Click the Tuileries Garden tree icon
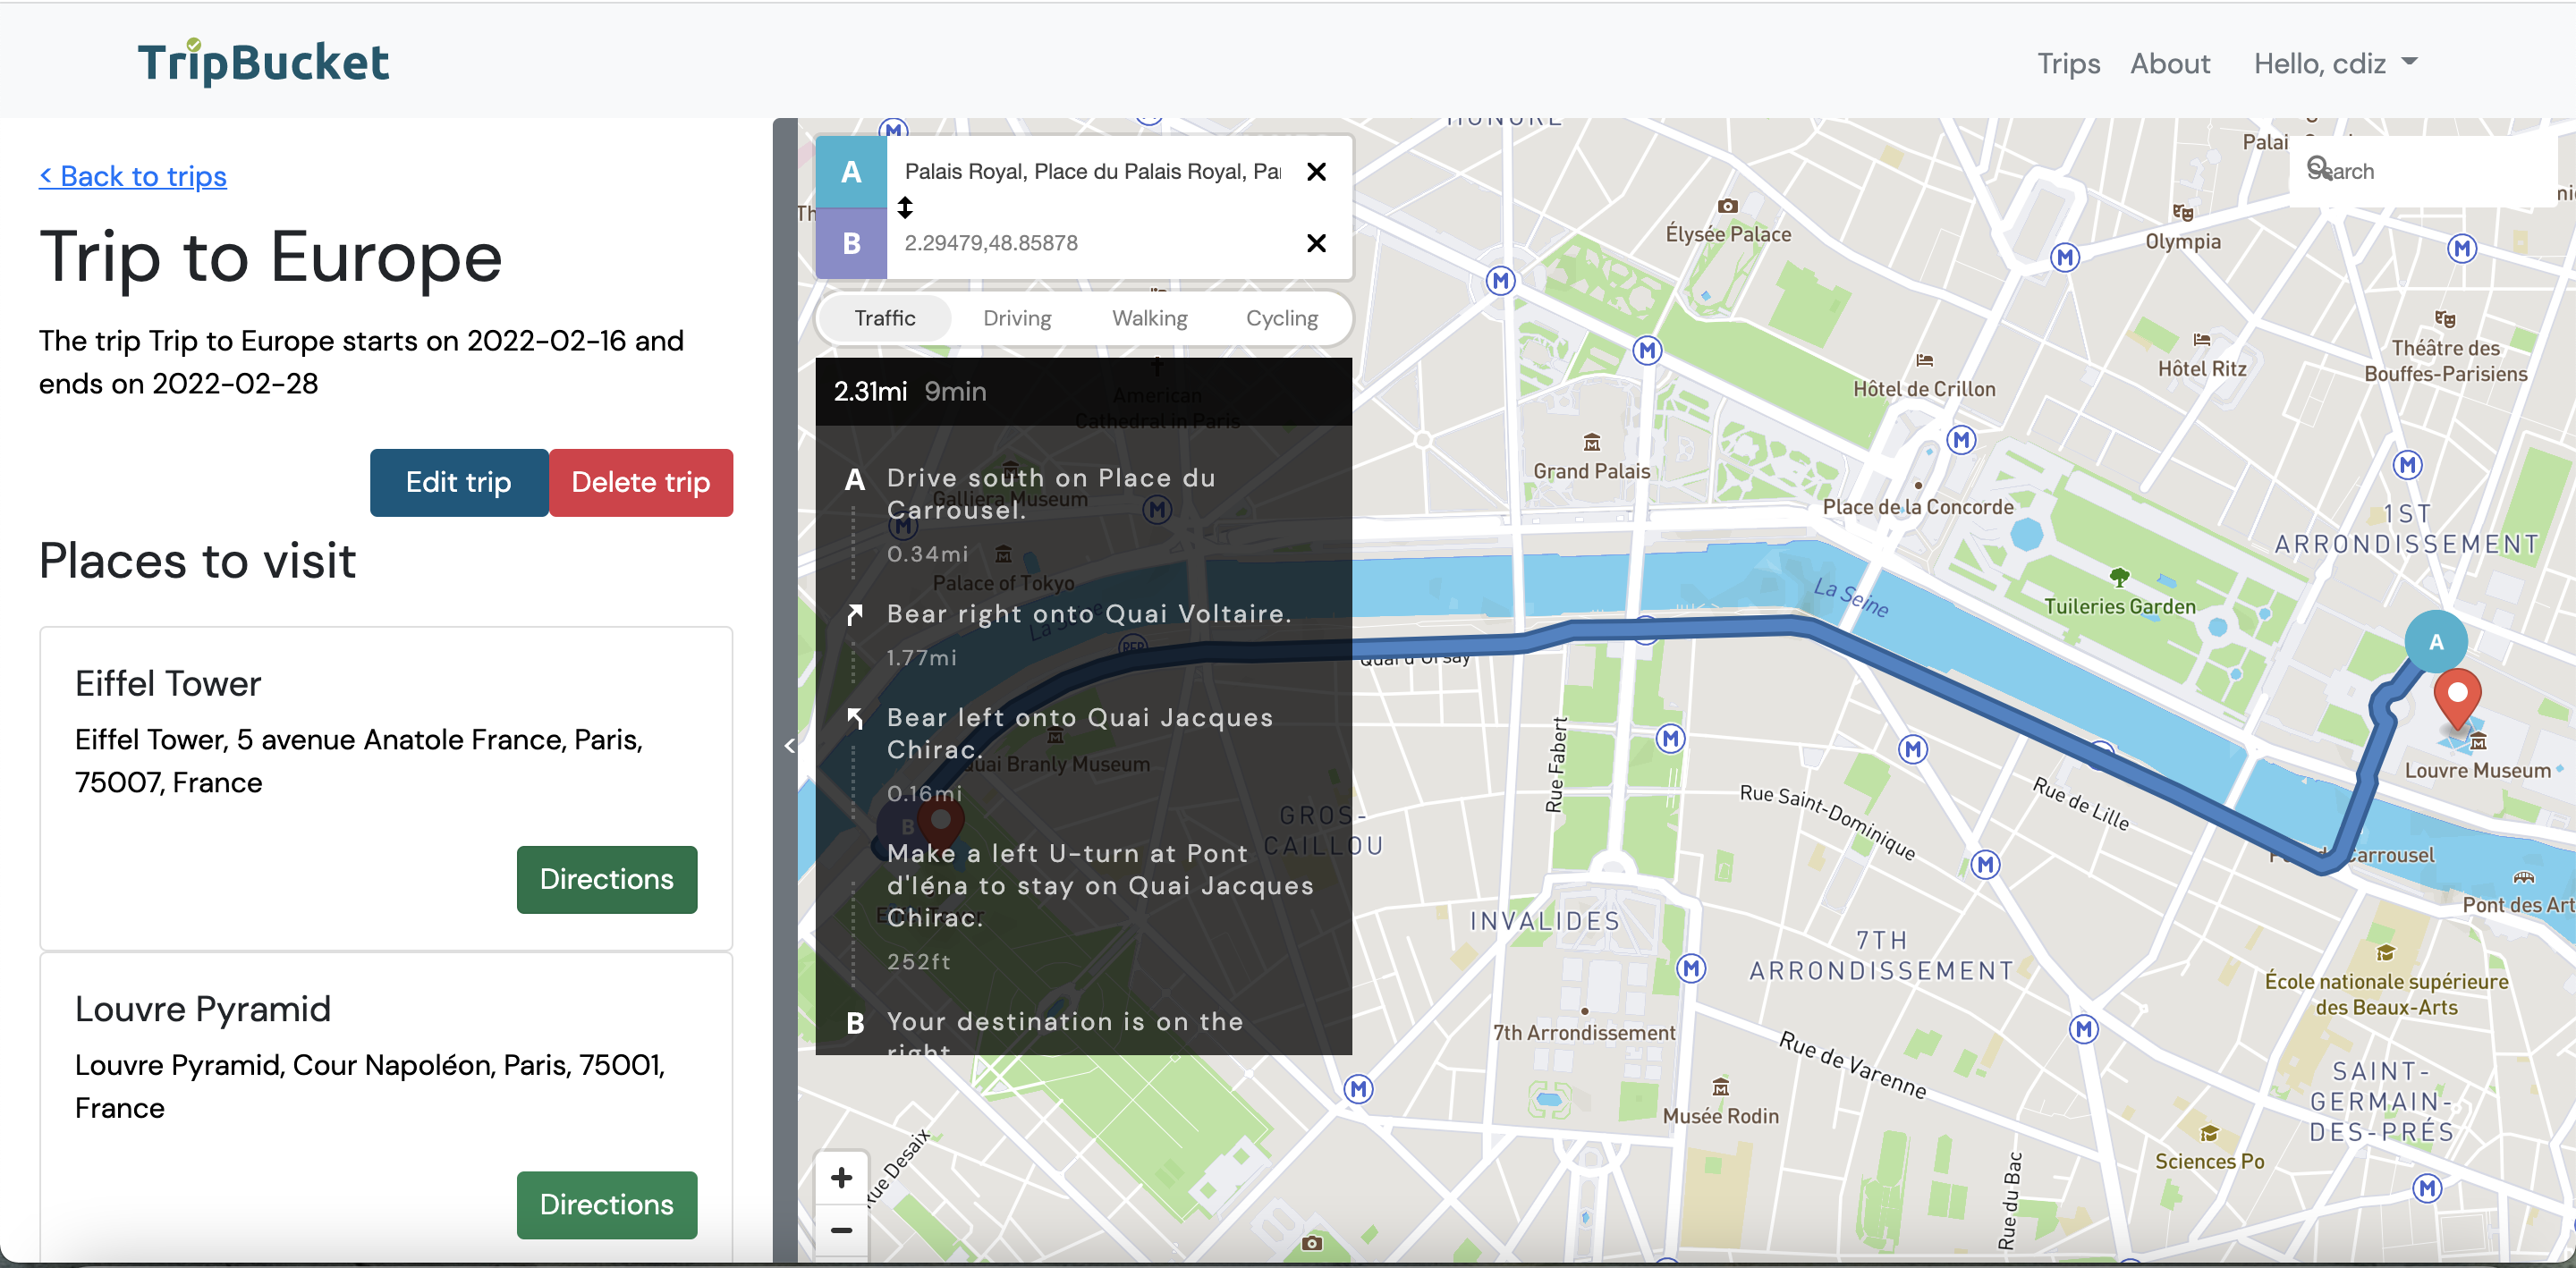The image size is (2576, 1268). (x=2118, y=577)
